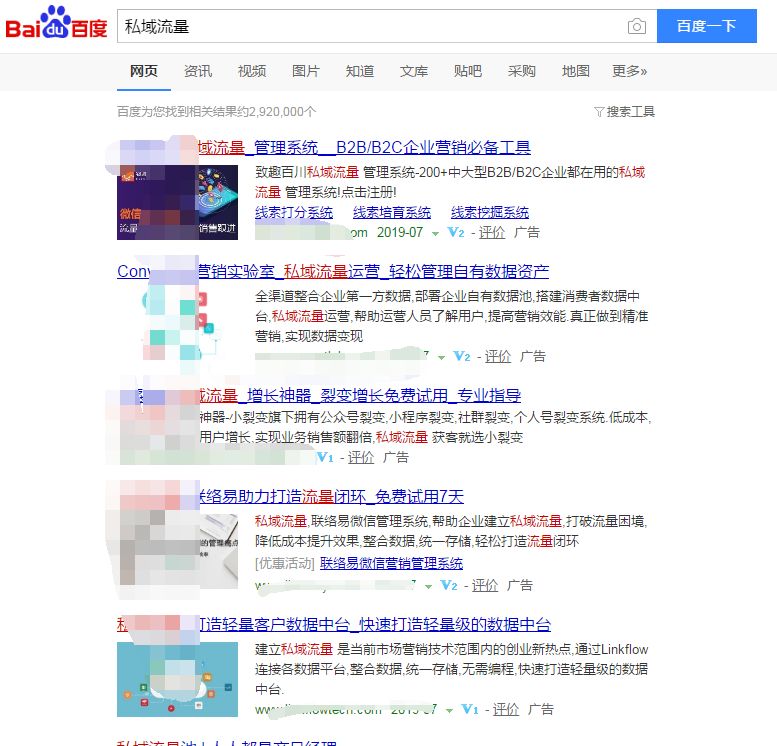
Task: Open 搜索工具 filter options
Action: tap(624, 111)
